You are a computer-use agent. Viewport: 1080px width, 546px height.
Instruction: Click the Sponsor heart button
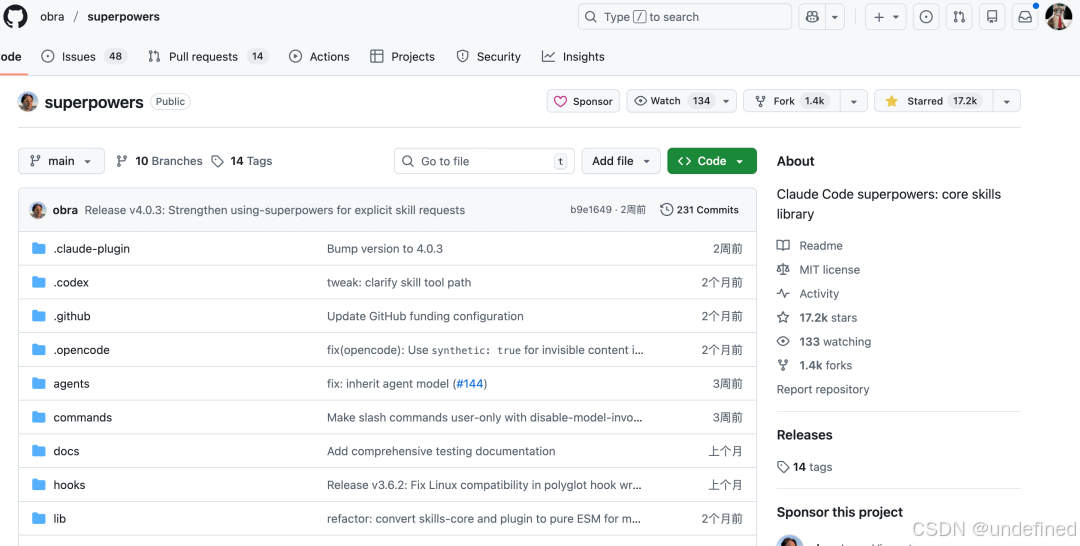point(583,101)
